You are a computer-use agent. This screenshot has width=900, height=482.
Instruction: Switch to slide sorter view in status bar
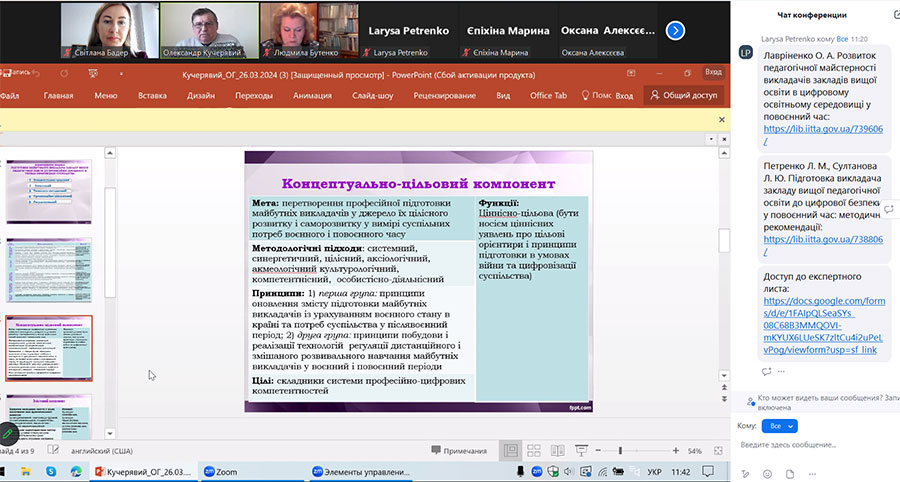tap(535, 452)
